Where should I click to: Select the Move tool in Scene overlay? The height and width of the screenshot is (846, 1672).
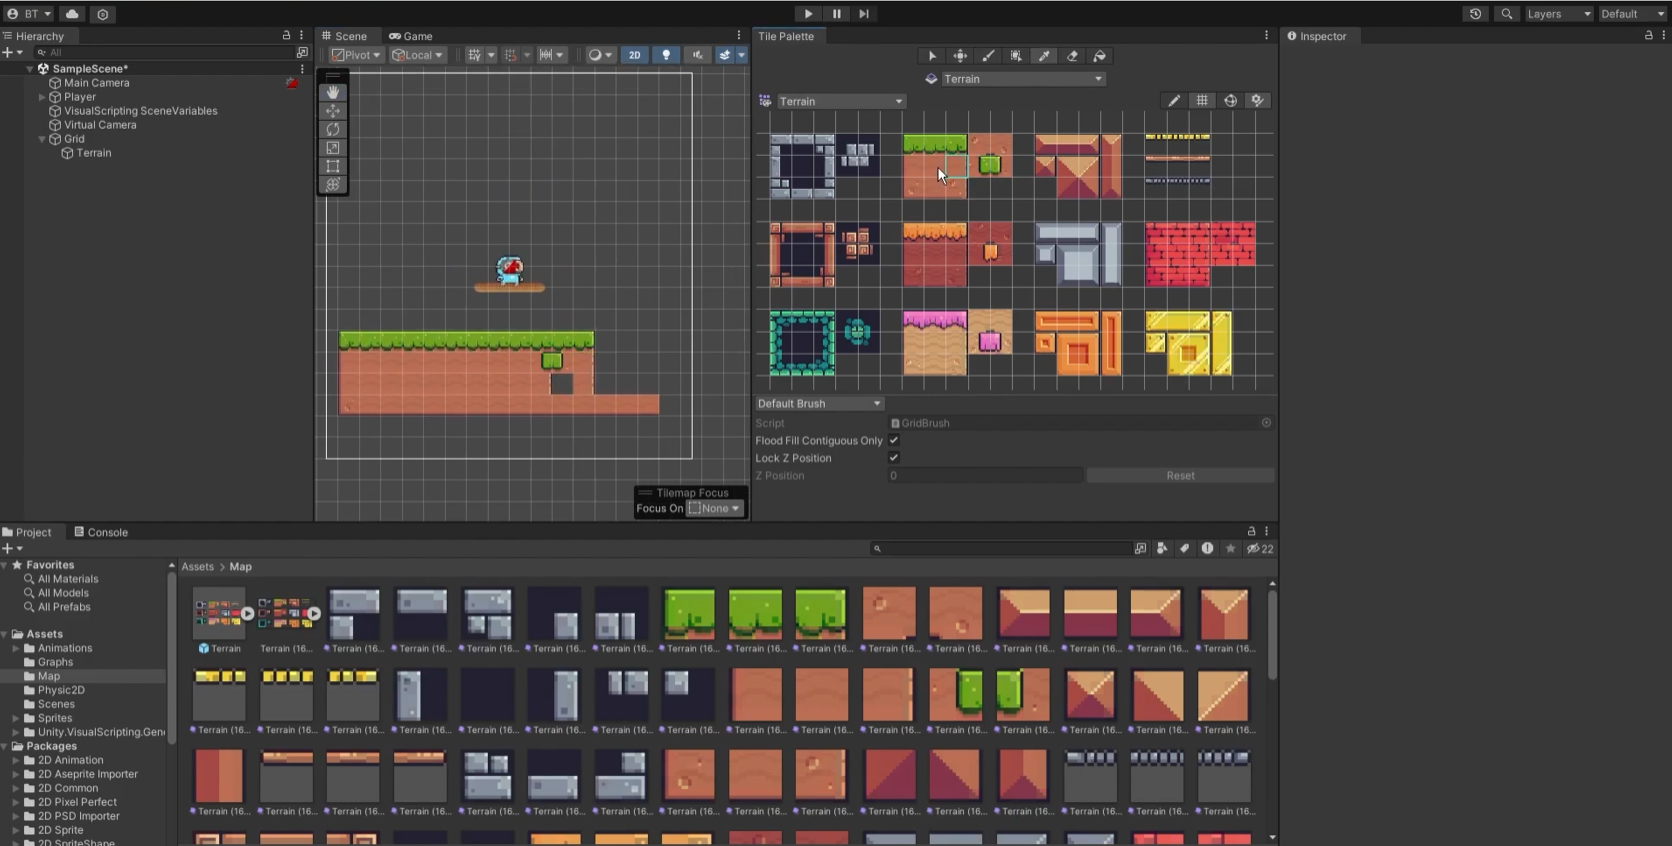[x=333, y=111]
